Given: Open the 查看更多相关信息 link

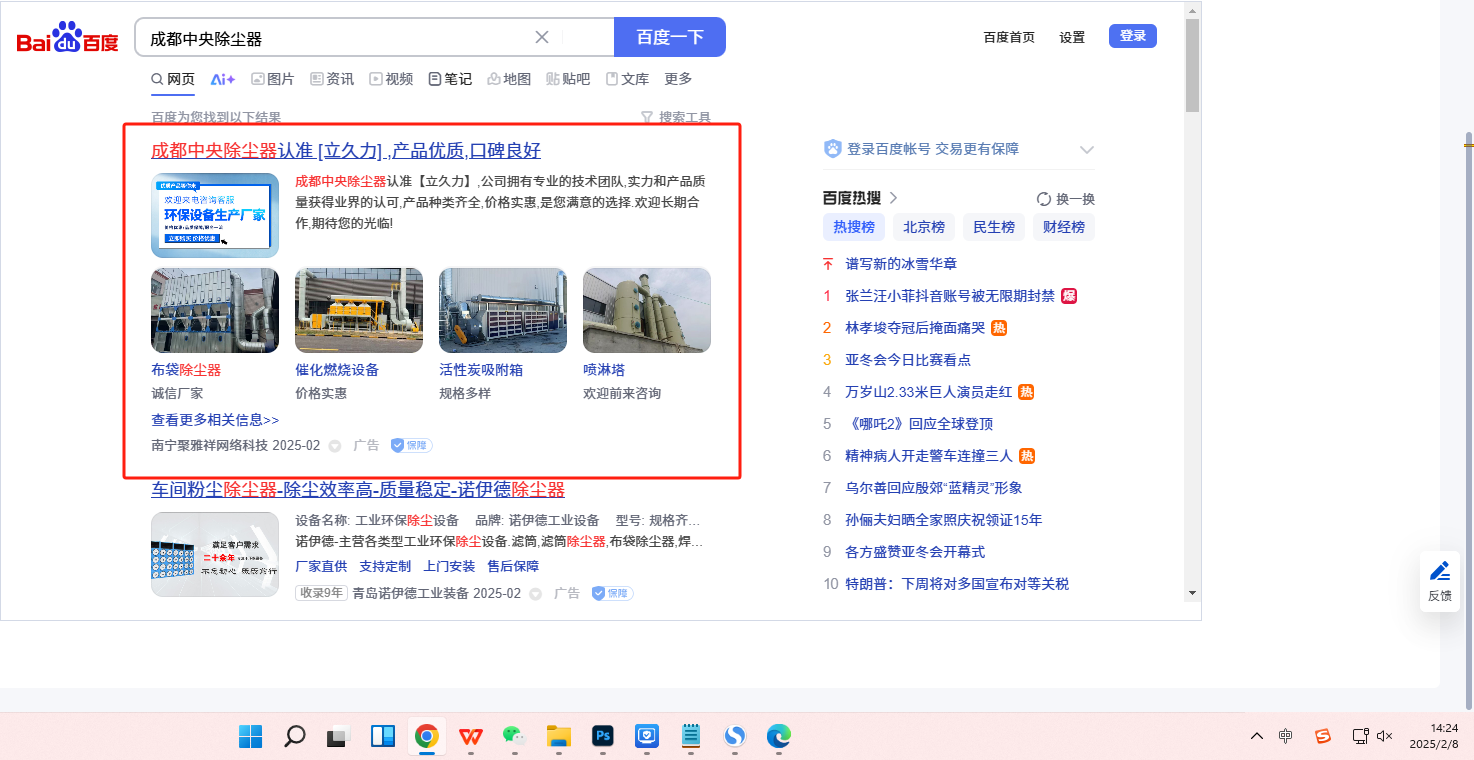Looking at the screenshot, I should point(215,420).
